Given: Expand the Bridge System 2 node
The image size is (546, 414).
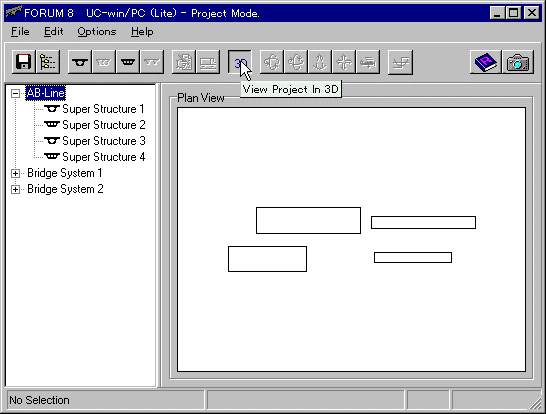Looking at the screenshot, I should [x=15, y=189].
